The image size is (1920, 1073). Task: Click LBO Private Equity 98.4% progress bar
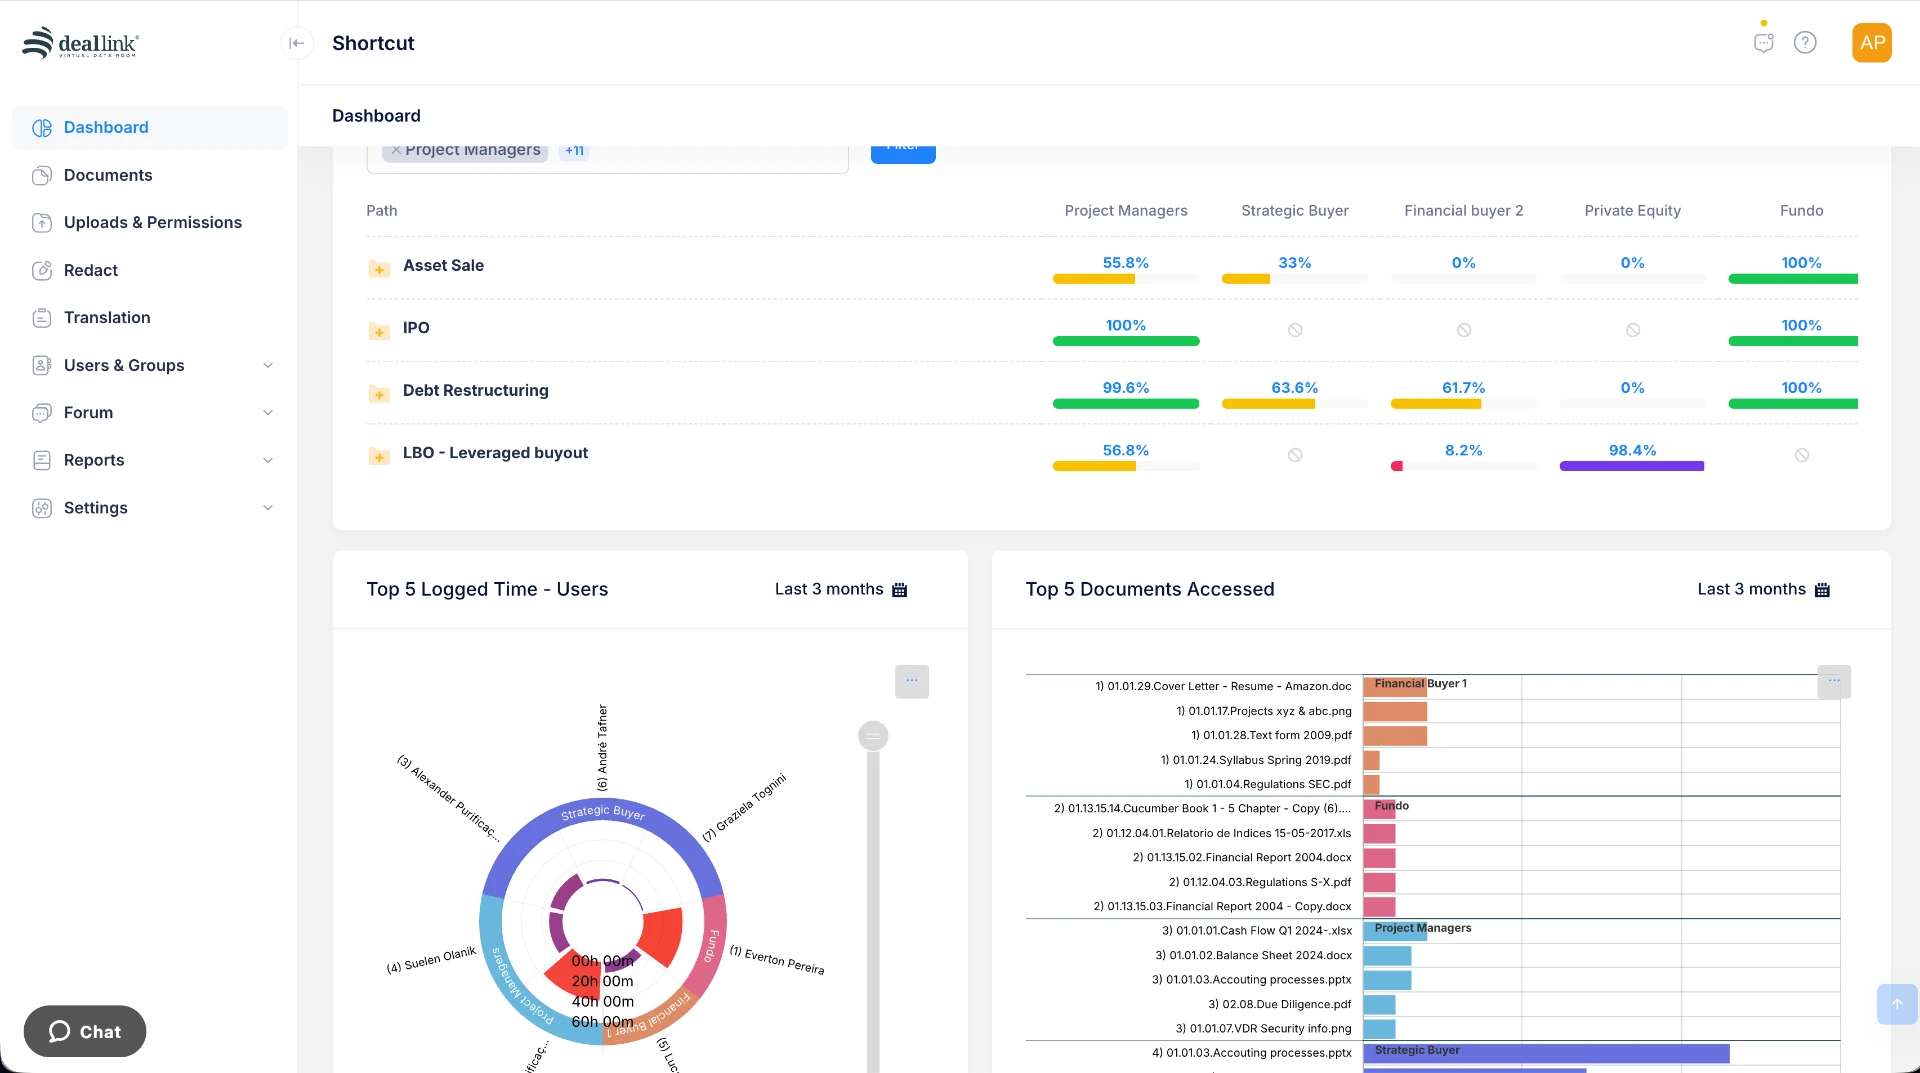coord(1632,466)
